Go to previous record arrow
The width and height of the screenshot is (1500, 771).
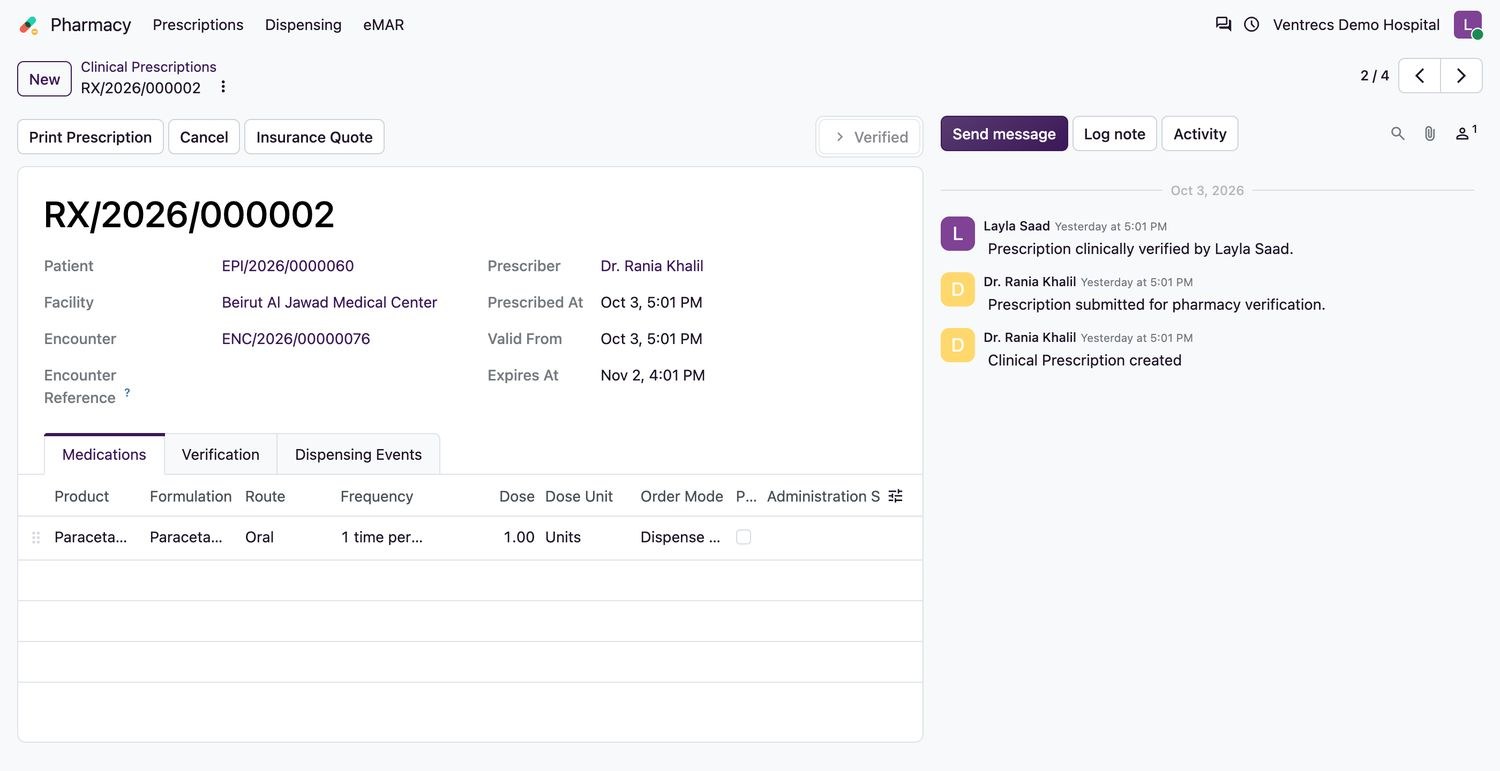1419,76
